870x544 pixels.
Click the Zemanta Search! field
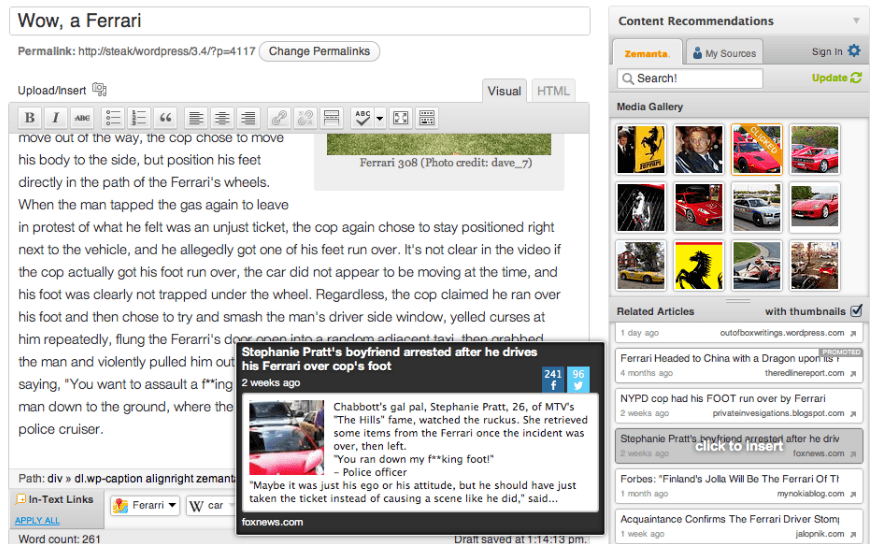(x=690, y=78)
